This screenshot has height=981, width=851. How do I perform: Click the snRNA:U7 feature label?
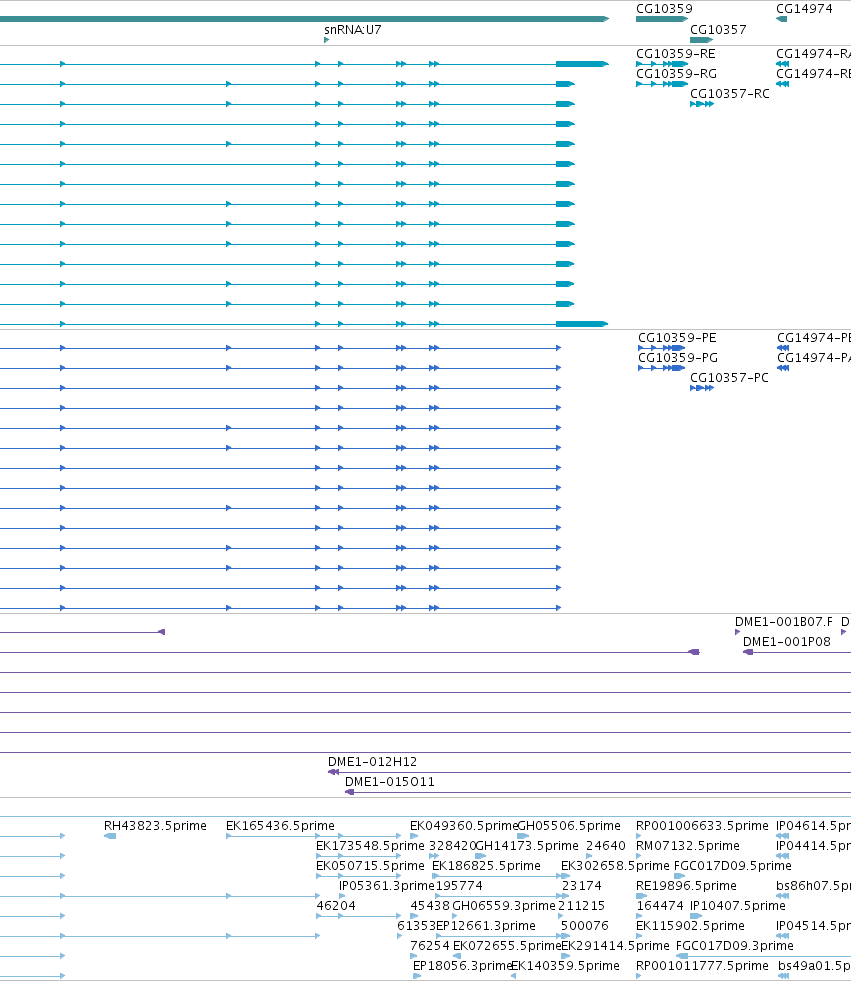pos(352,29)
